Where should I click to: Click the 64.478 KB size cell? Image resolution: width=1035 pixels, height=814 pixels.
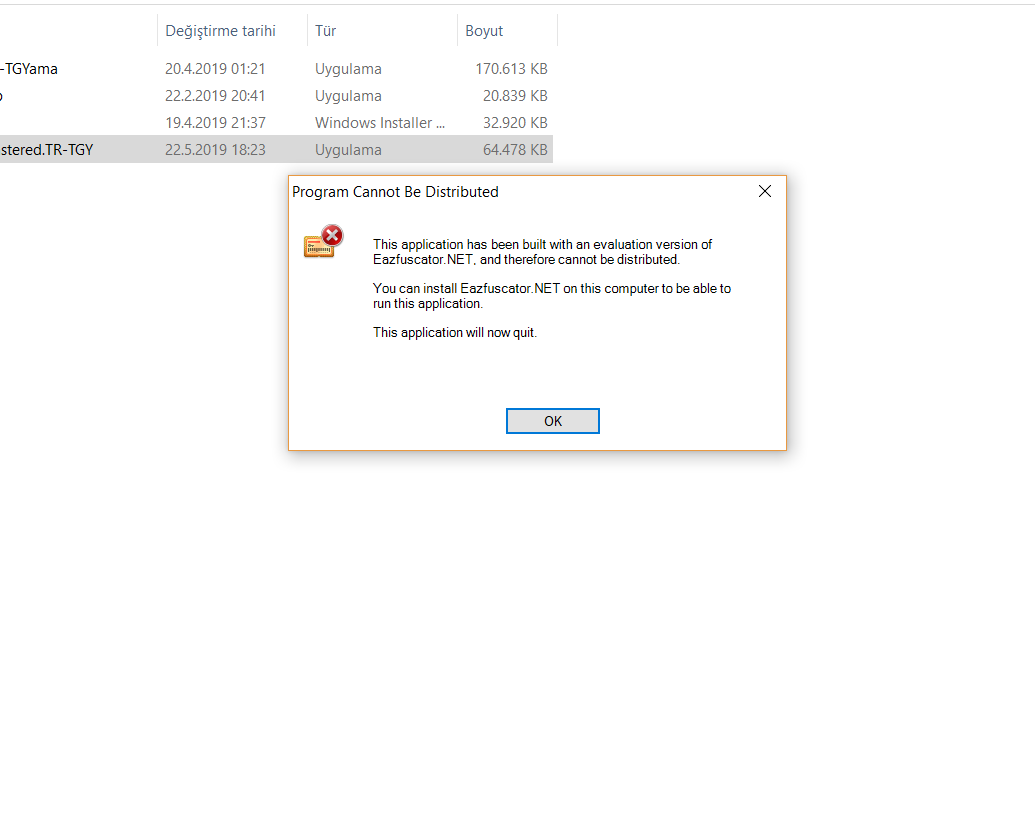pos(515,150)
